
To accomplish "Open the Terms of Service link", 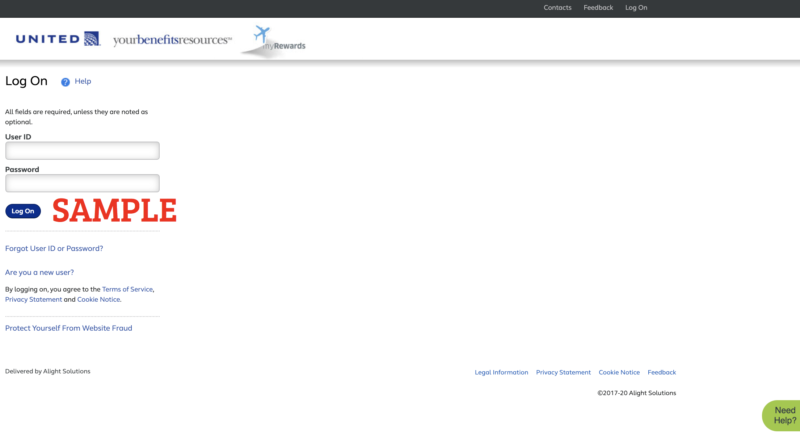I will pyautogui.click(x=127, y=289).
